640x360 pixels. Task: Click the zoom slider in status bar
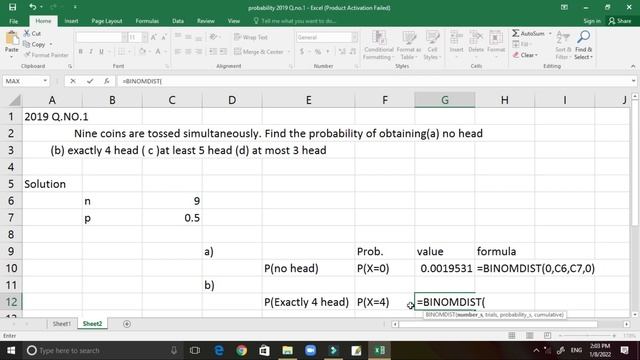[587, 336]
